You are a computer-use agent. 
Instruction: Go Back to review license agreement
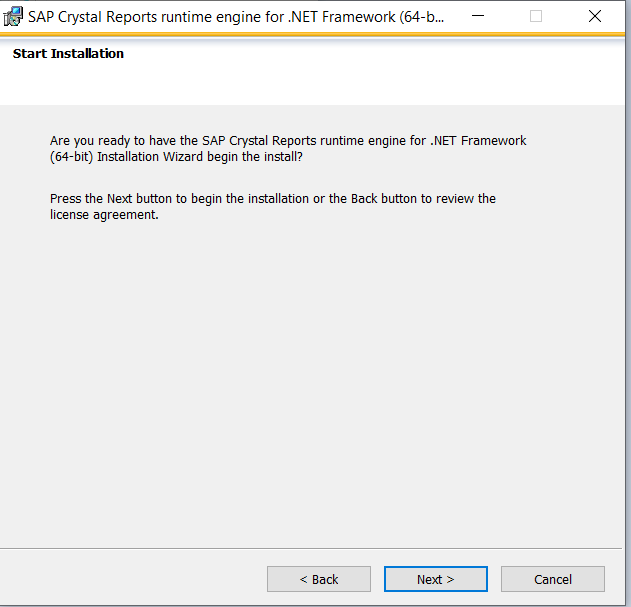(x=319, y=579)
